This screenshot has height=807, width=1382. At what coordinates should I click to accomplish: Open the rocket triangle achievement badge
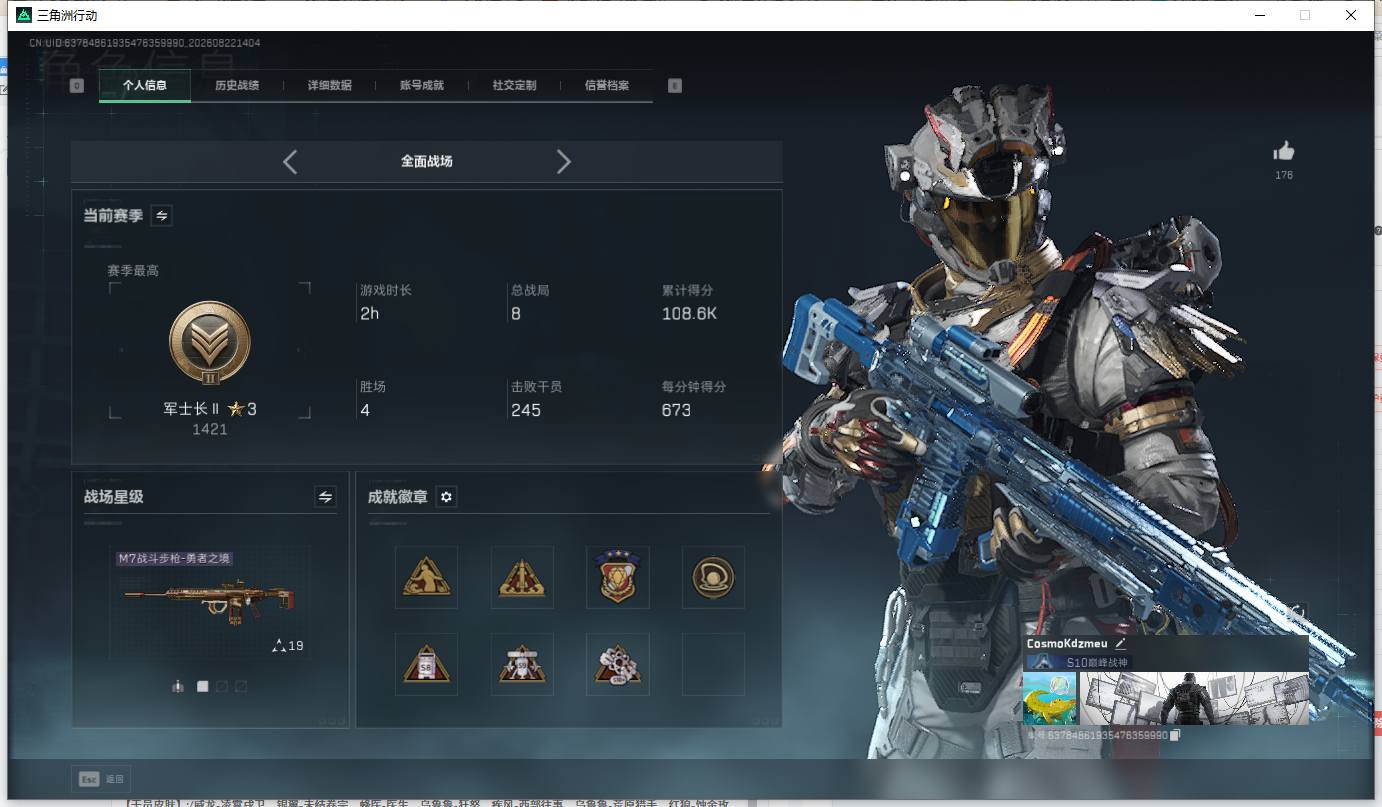[x=522, y=577]
